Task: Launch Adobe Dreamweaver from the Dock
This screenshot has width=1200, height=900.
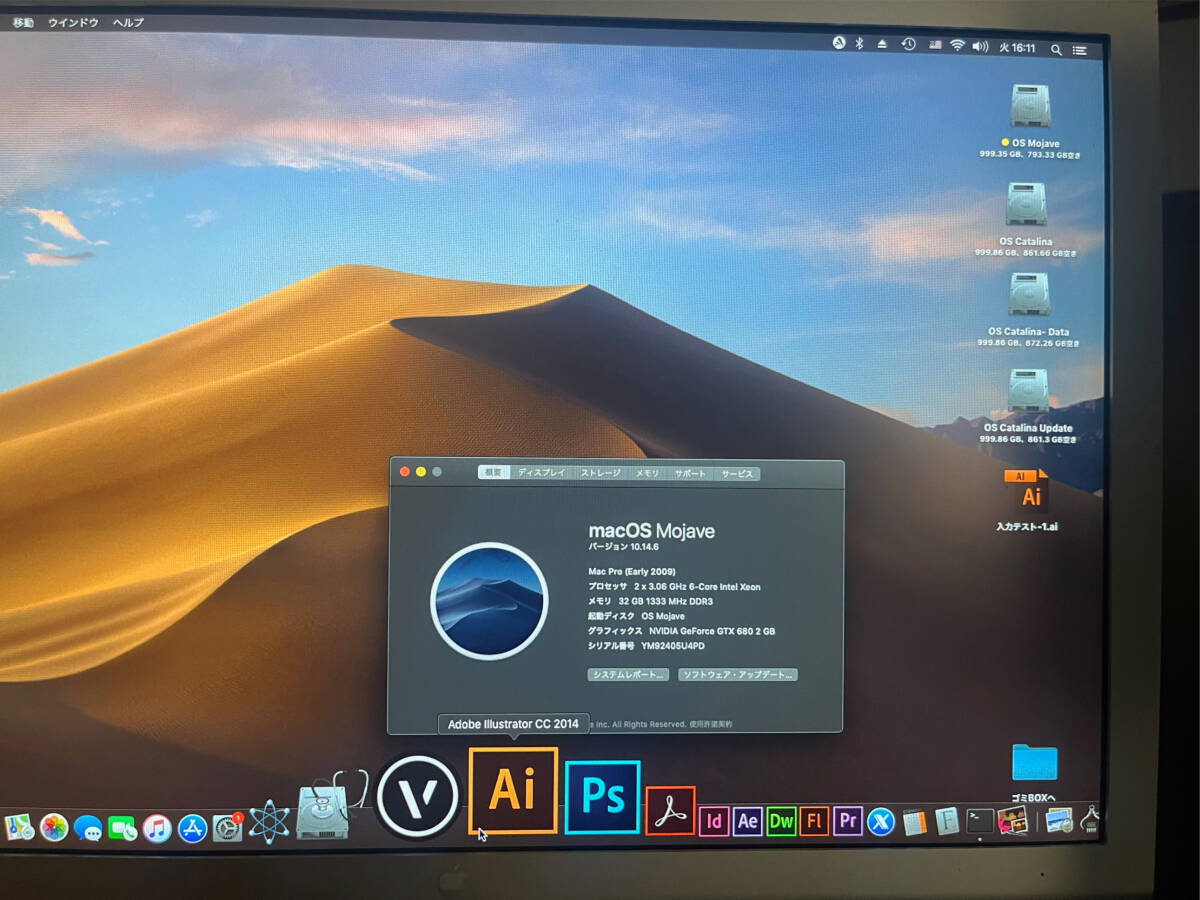Action: [x=781, y=821]
